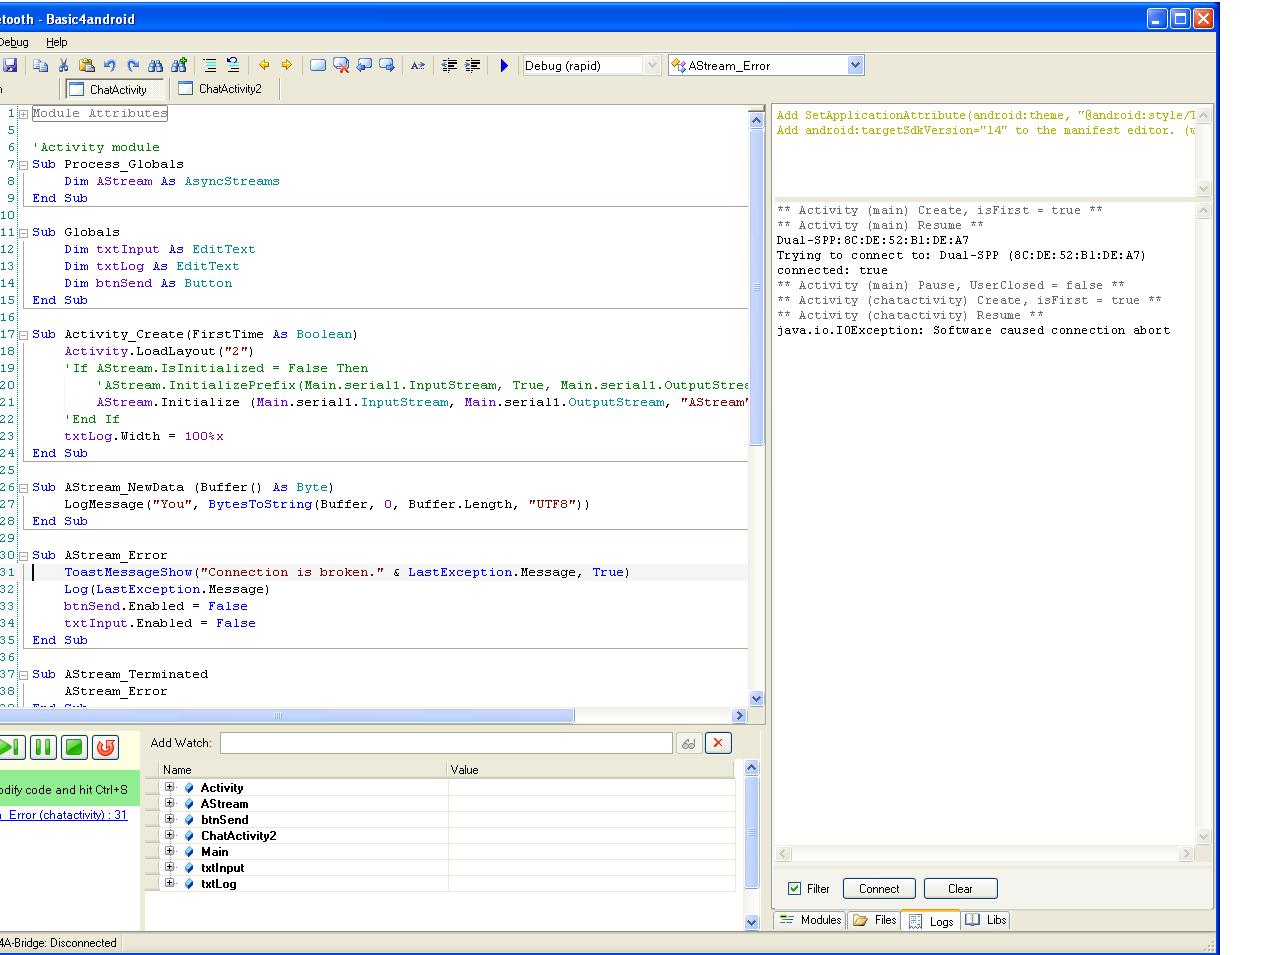Viewport: 1271px width, 955px height.
Task: Expand the Module Attributes region
Action: pyautogui.click(x=23, y=114)
